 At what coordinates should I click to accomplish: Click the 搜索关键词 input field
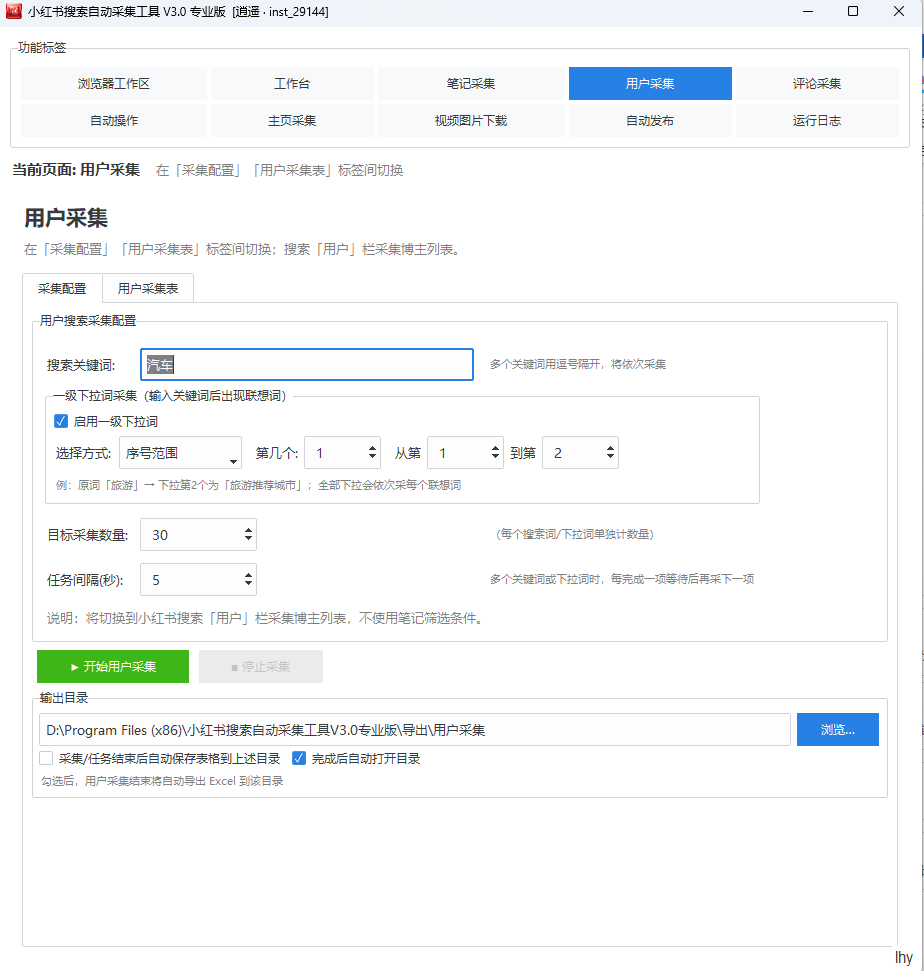(x=307, y=365)
